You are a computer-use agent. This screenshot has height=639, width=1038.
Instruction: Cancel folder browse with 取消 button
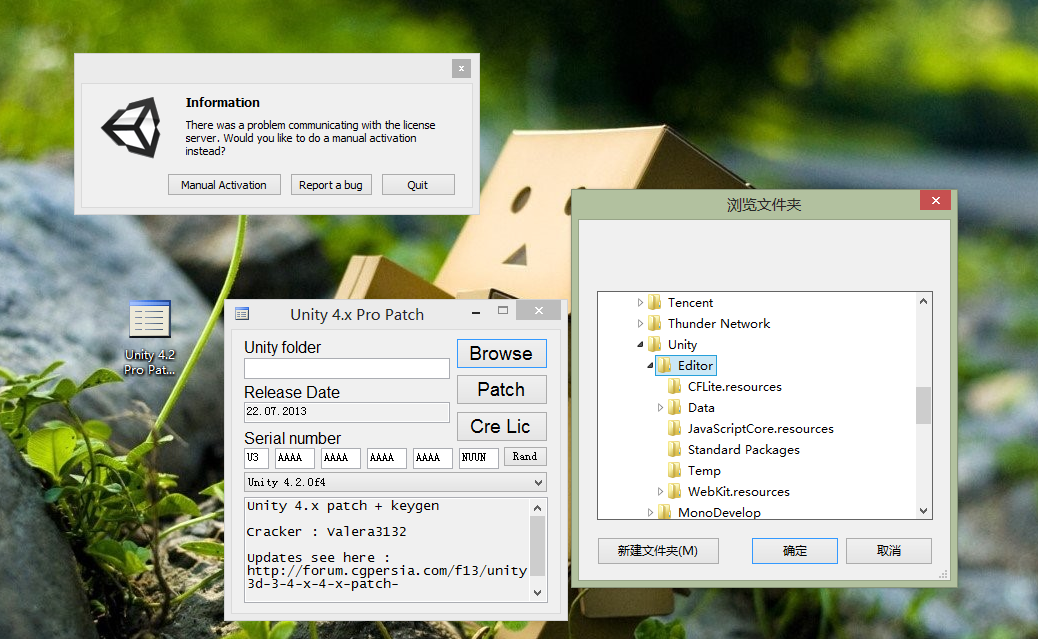(888, 551)
